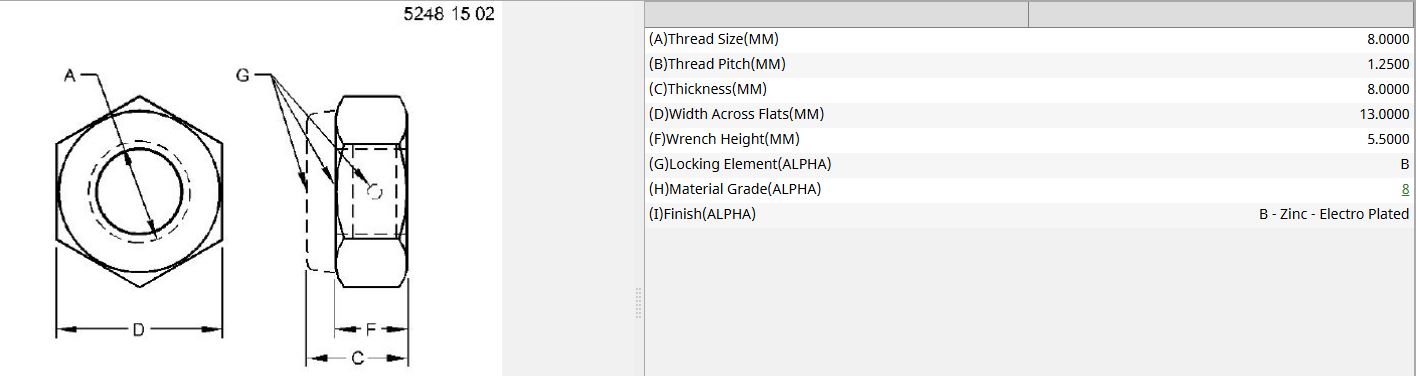
Task: Click the part number 5248 15 02
Action: tap(448, 15)
